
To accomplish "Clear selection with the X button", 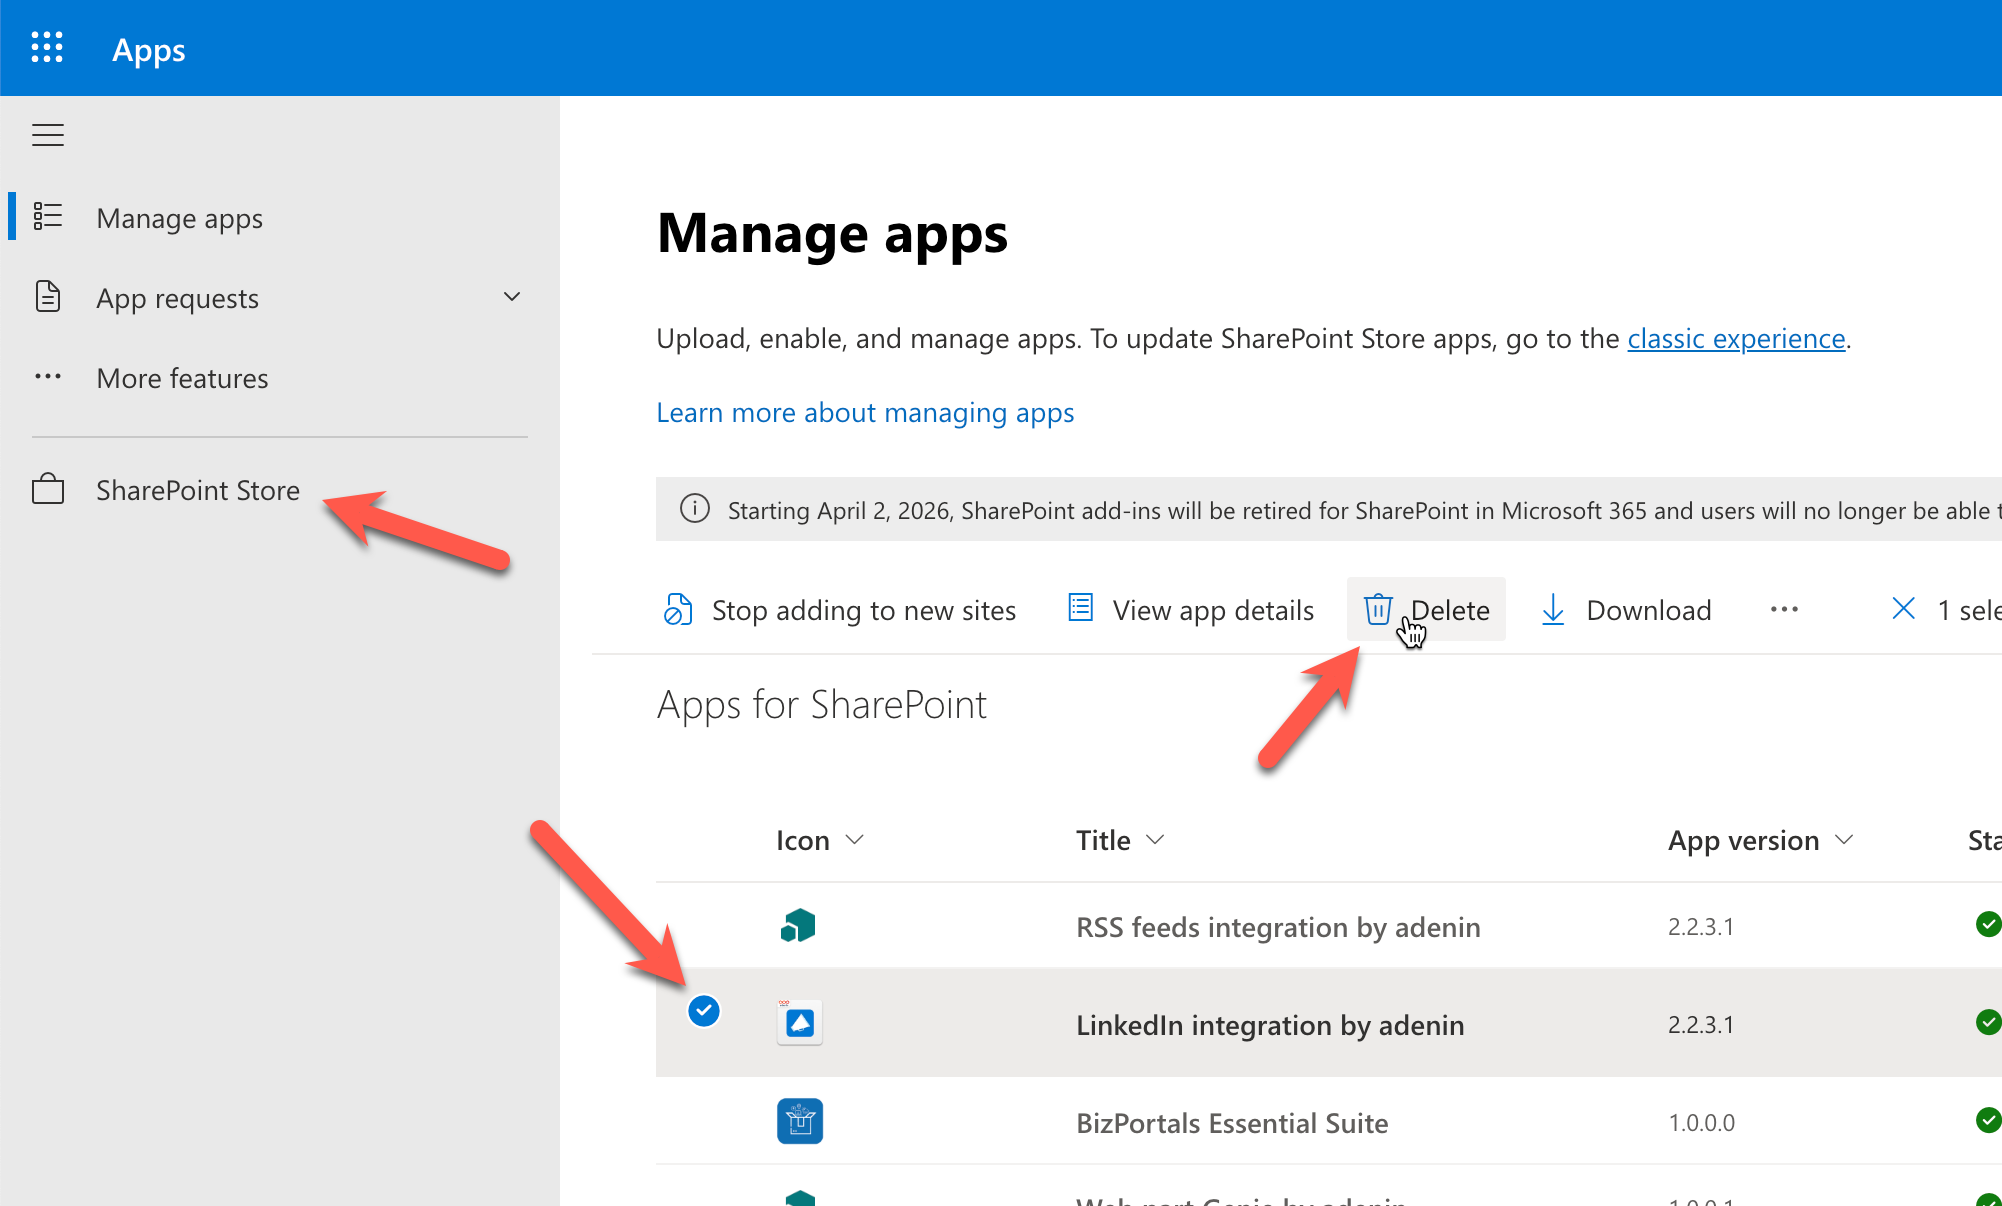I will click(1904, 608).
